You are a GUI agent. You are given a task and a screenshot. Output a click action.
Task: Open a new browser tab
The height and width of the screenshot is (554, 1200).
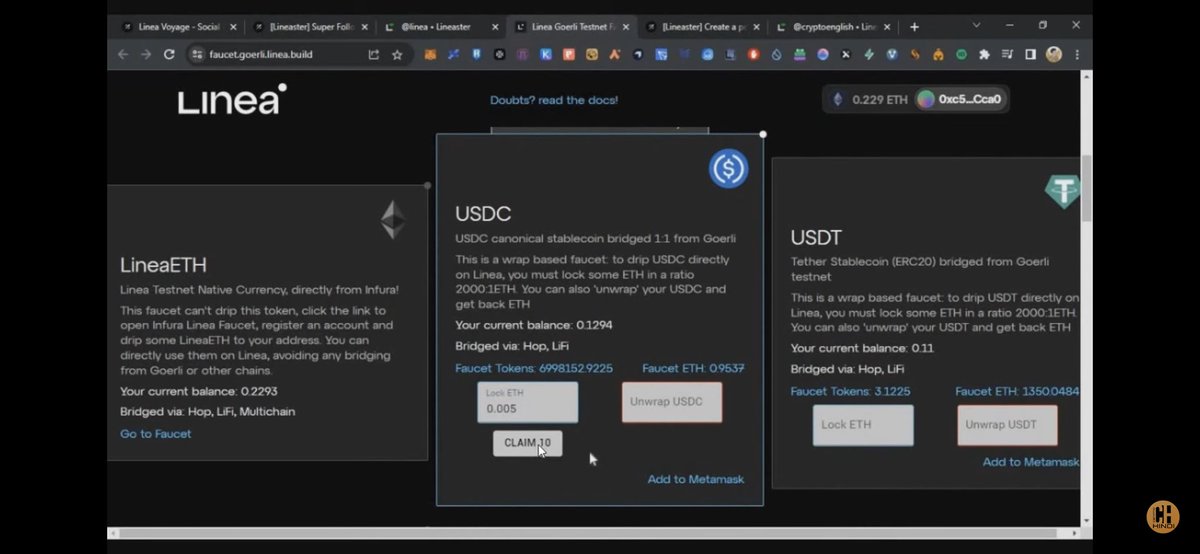tap(914, 27)
